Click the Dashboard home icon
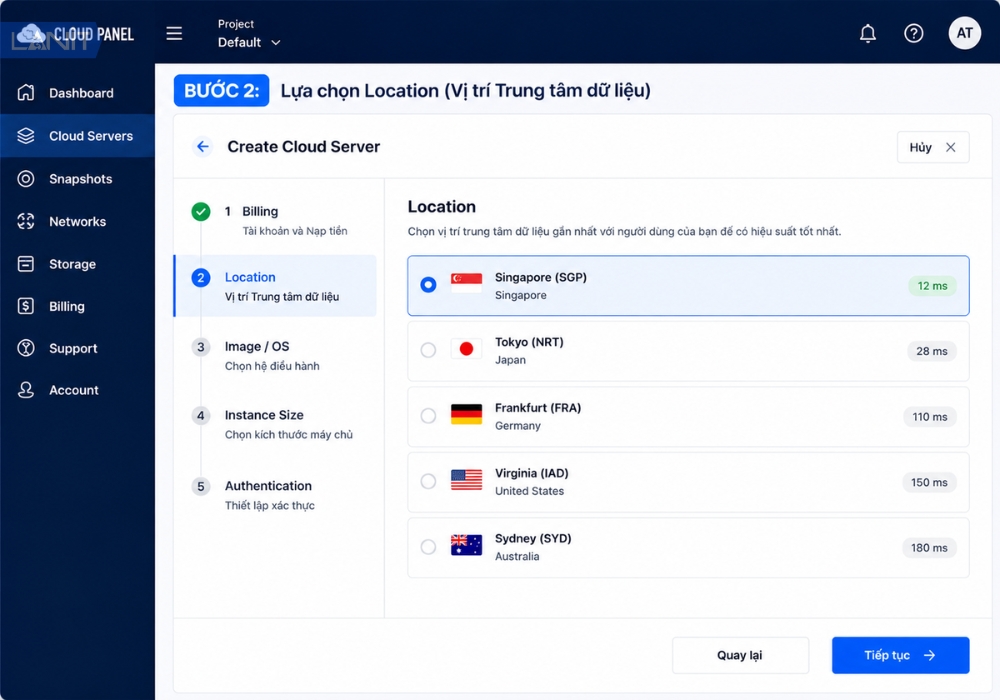This screenshot has width=1000, height=700. (x=26, y=92)
